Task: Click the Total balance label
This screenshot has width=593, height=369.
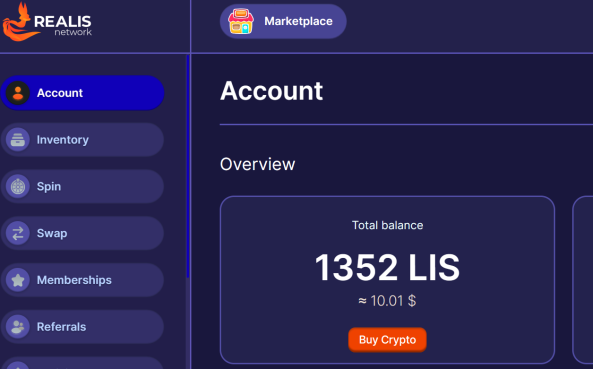Action: pyautogui.click(x=387, y=225)
